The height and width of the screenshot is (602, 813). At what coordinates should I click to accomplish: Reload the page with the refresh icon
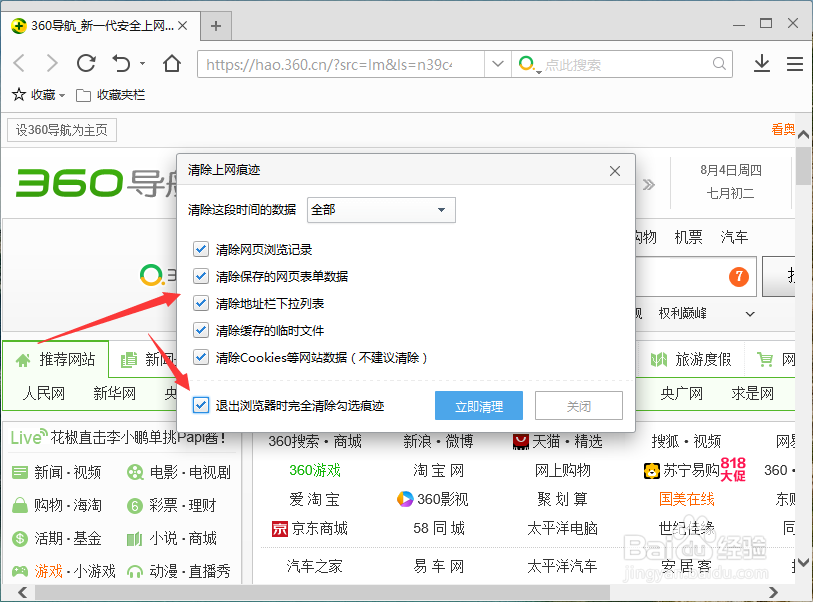click(x=86, y=63)
